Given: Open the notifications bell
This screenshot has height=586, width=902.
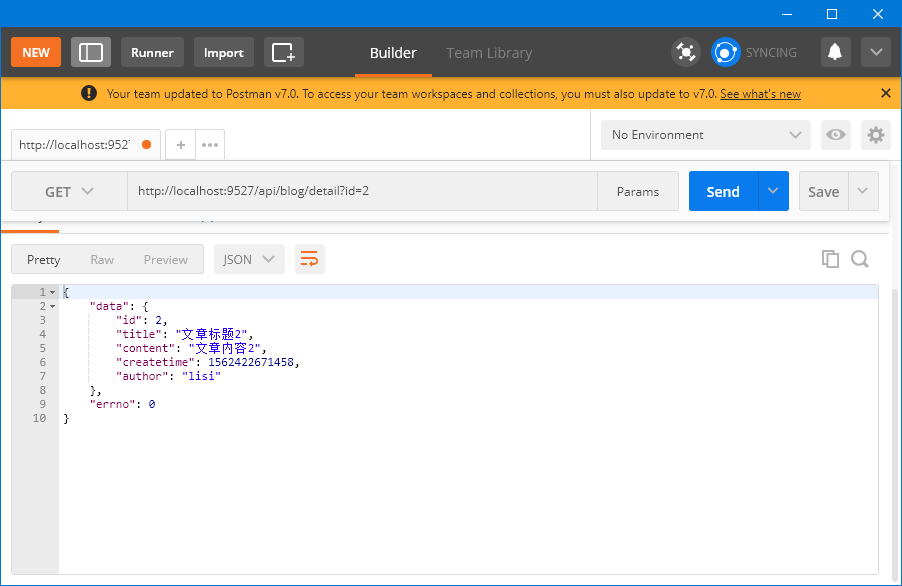Looking at the screenshot, I should click(x=835, y=52).
